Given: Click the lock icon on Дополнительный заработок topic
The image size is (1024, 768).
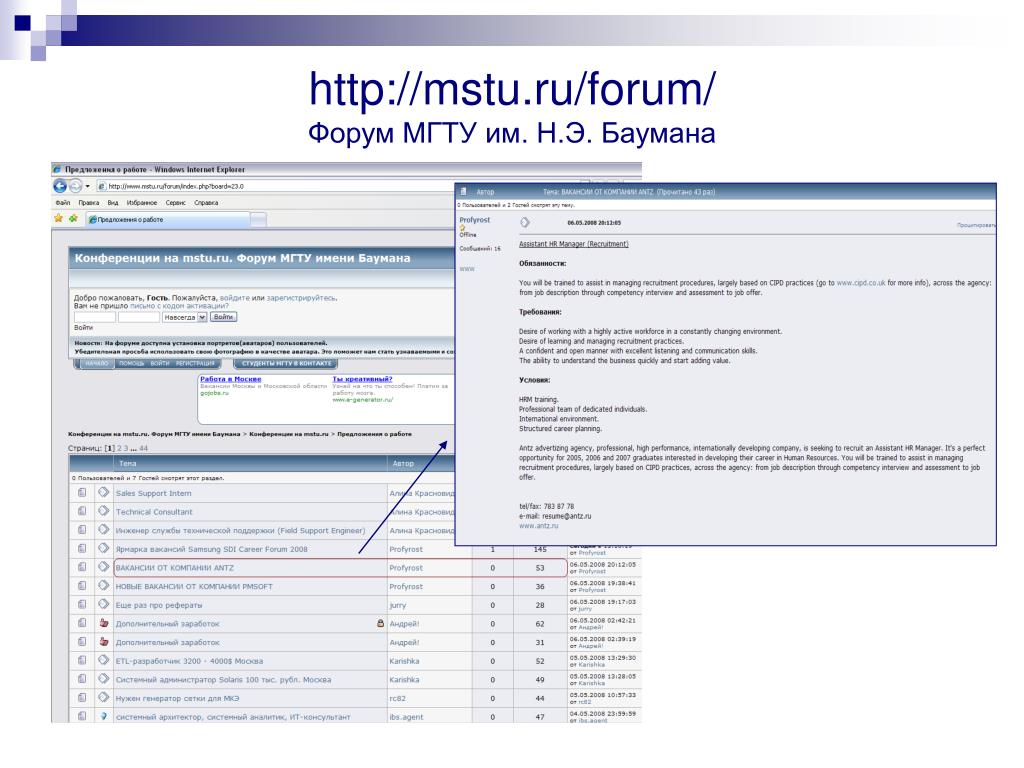Looking at the screenshot, I should (380, 624).
